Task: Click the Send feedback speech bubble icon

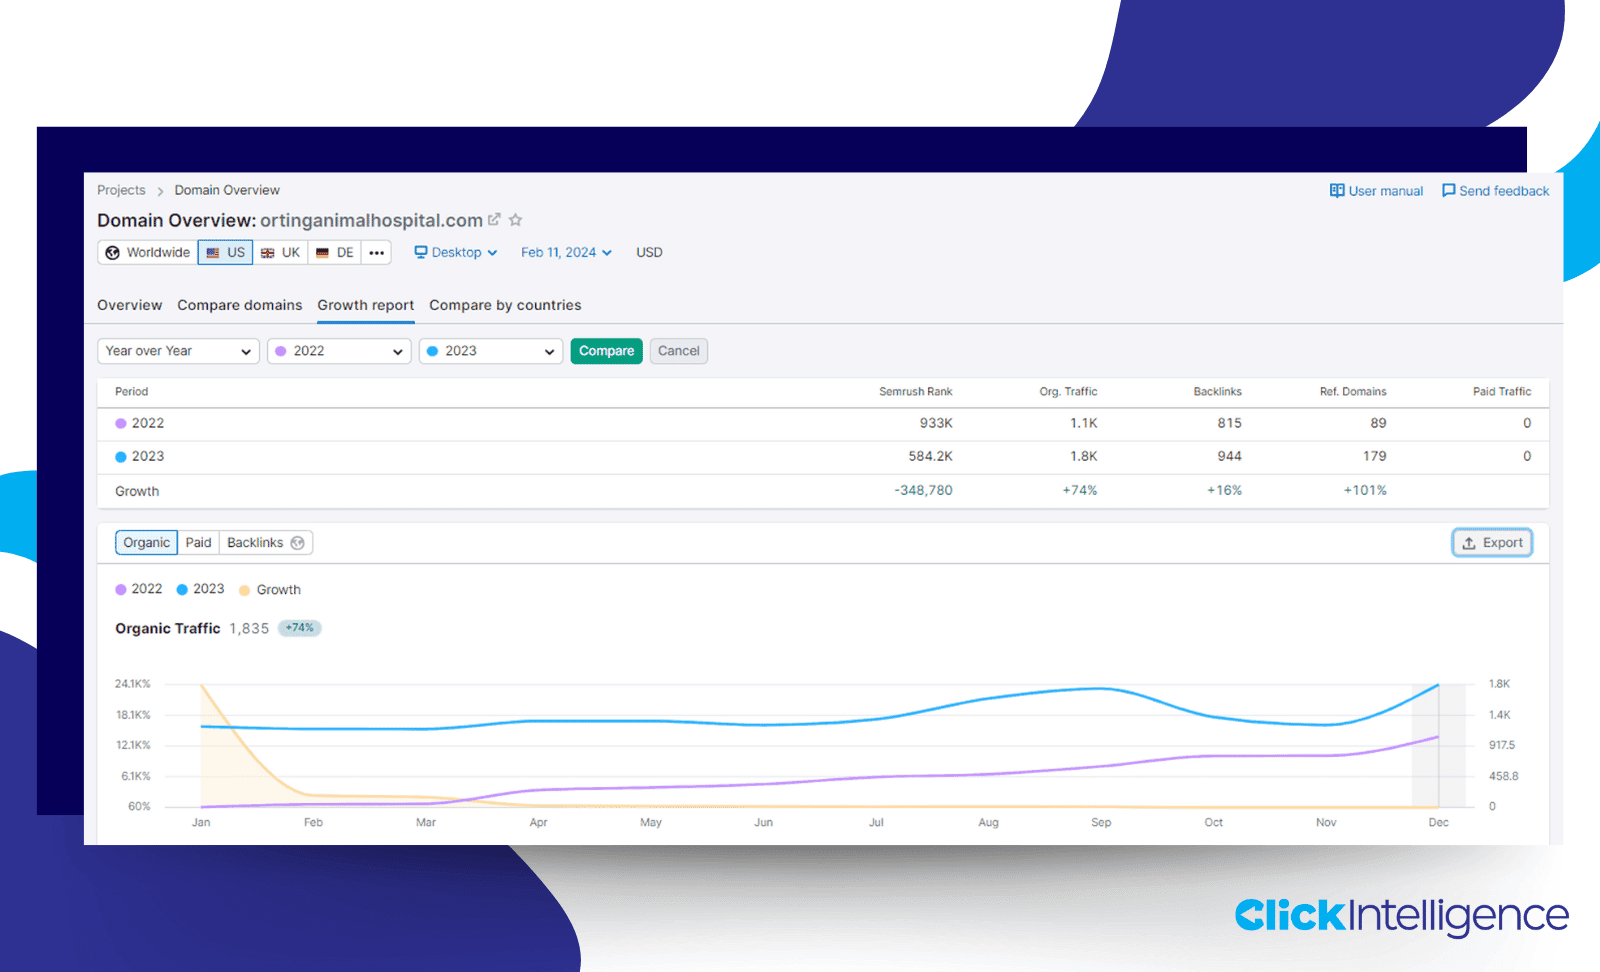Action: click(1448, 191)
